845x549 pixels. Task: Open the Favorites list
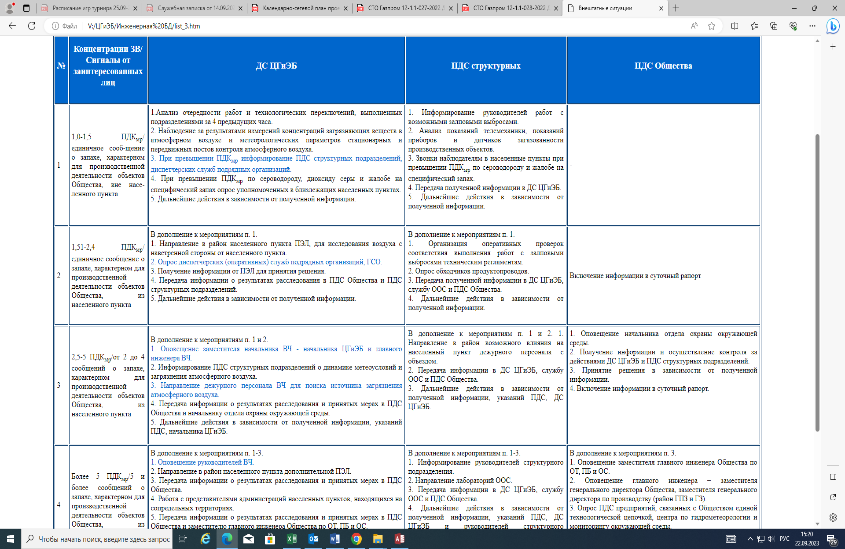[x=754, y=26]
